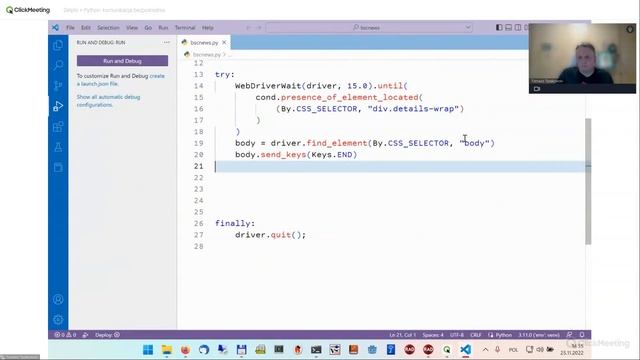The width and height of the screenshot is (640, 360).
Task: Open Source Control view in activity bar
Action: tap(58, 86)
